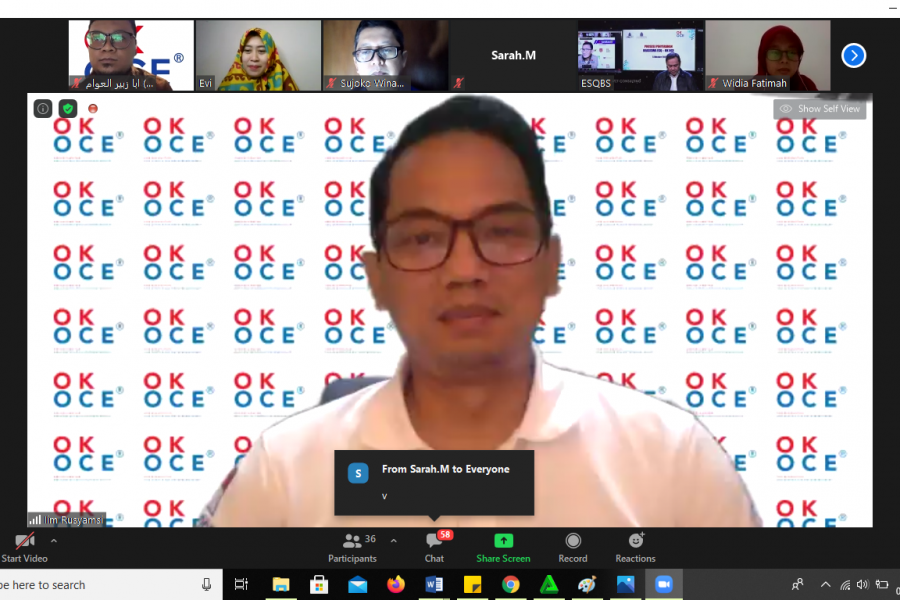
Task: Expand the arrow next to Participants
Action: click(x=393, y=540)
